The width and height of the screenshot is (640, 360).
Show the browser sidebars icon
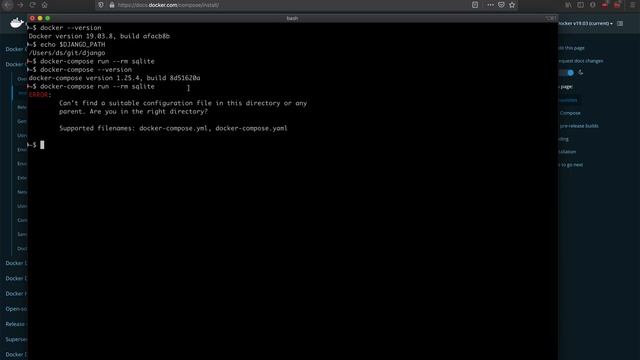click(580, 5)
